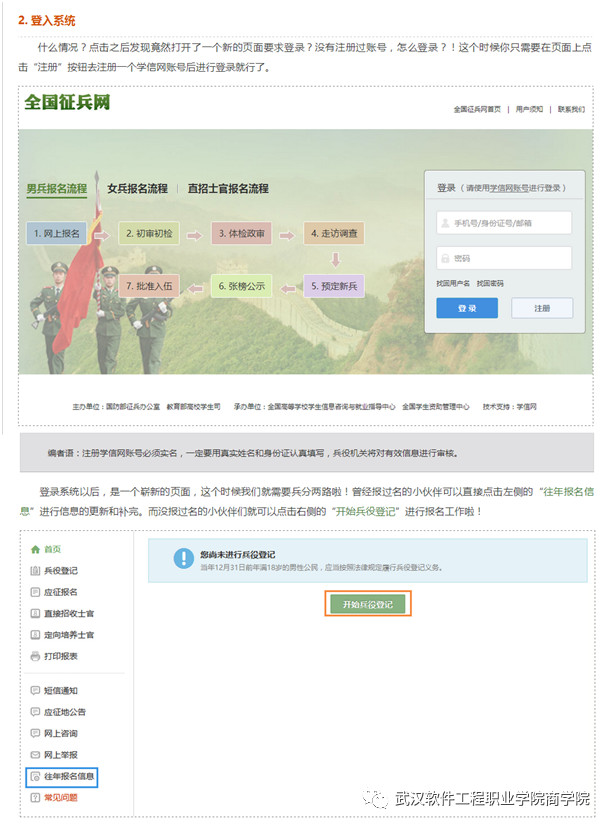Screen dimensions: 609x826
Task: Click the 短信通知 message icon
Action: click(x=36, y=690)
